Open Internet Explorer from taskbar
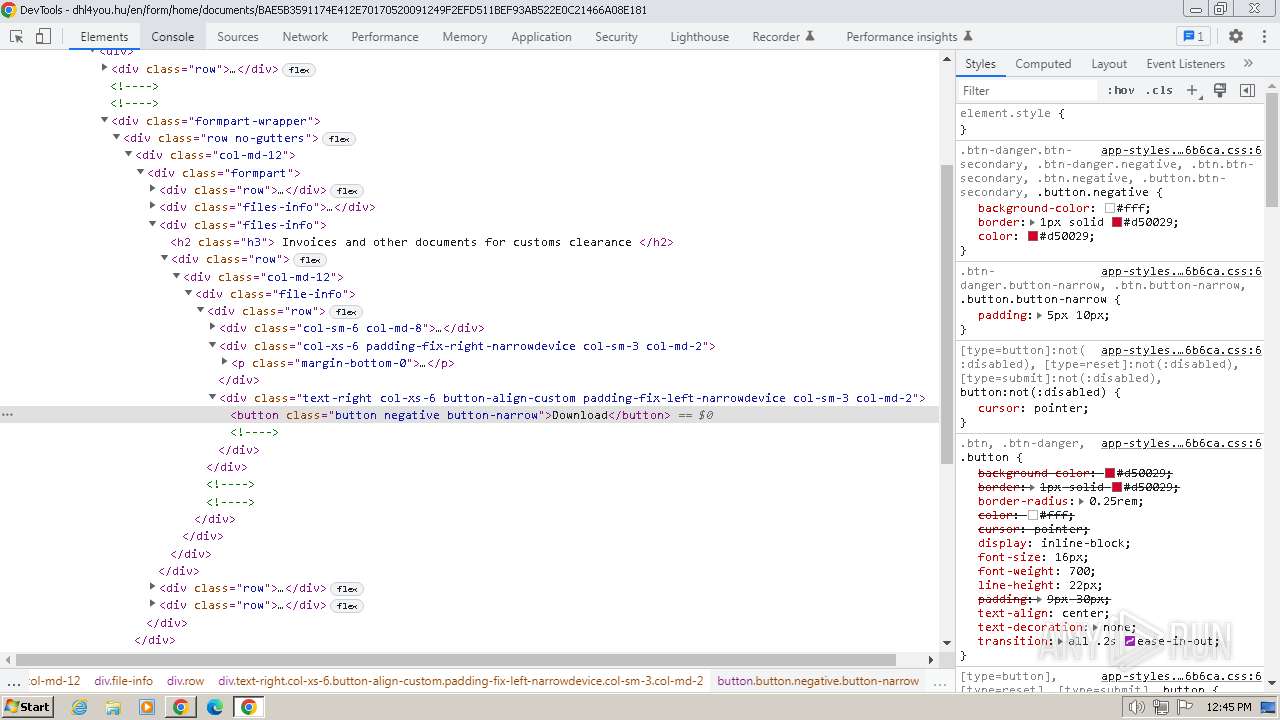1280x720 pixels. tap(79, 707)
